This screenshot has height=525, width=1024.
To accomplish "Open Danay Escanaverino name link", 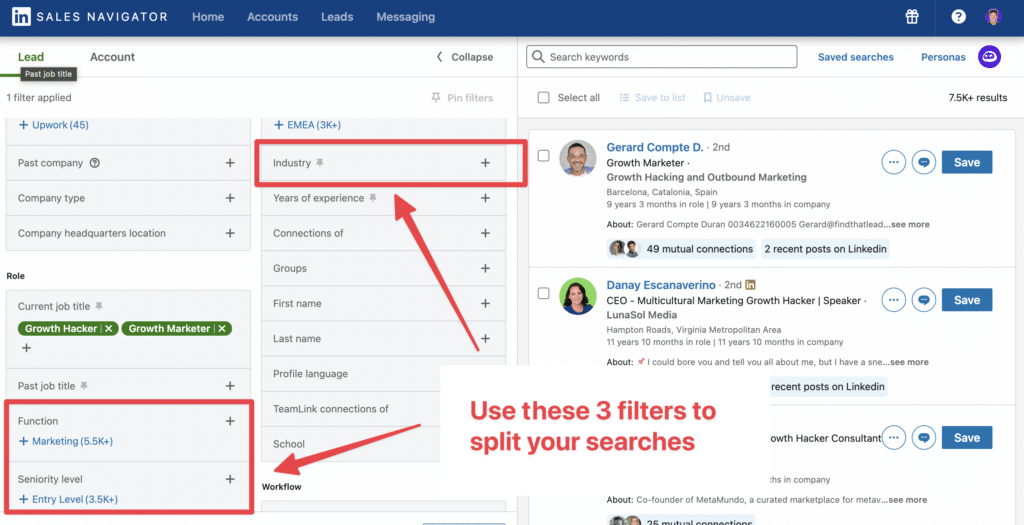I will click(662, 285).
